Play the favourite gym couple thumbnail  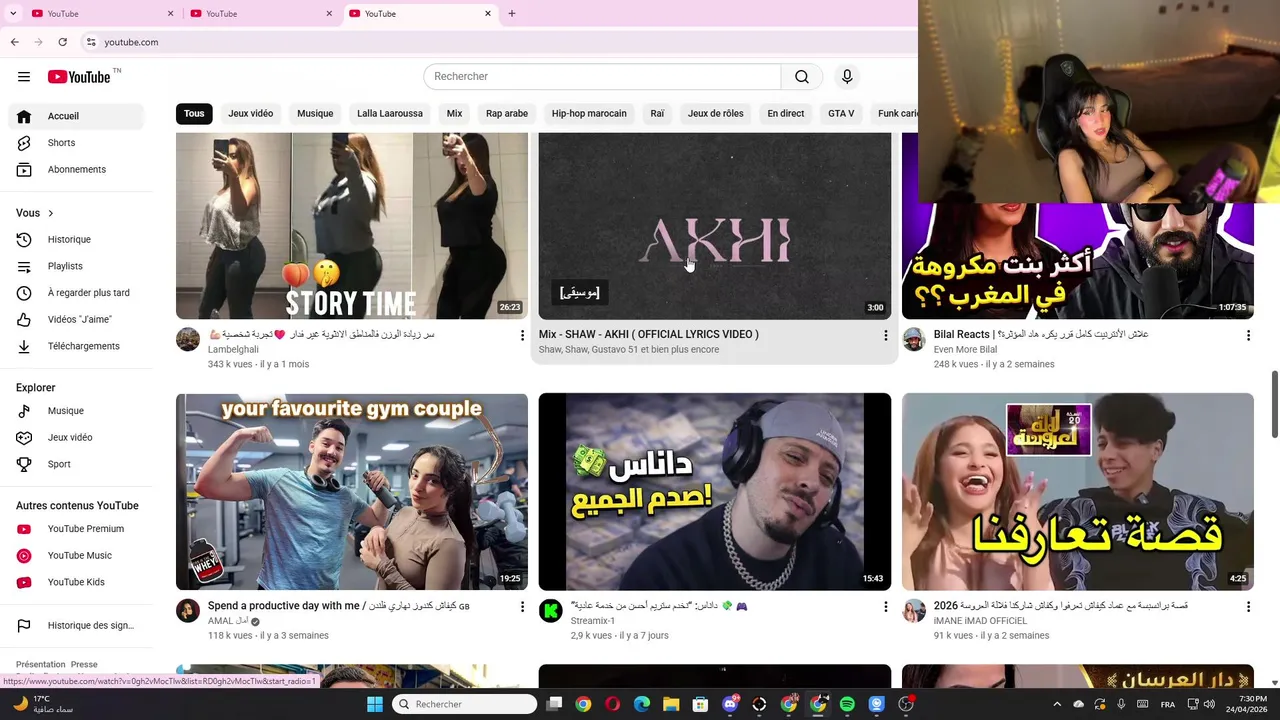pyautogui.click(x=352, y=492)
